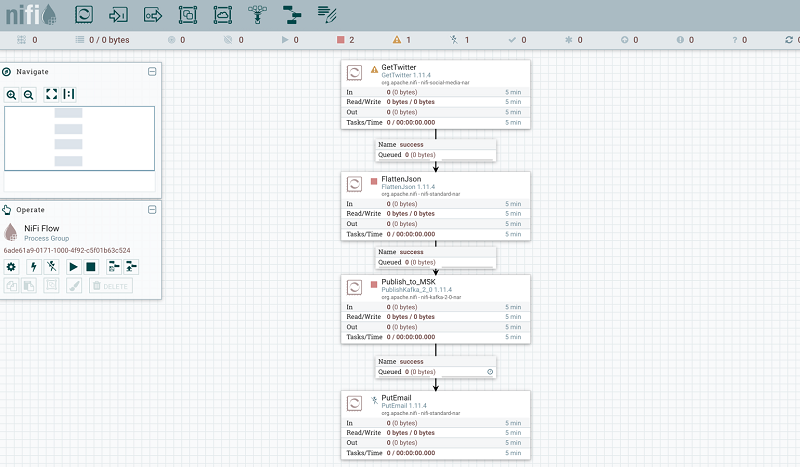The height and width of the screenshot is (467, 800).
Task: Collapse the Navigate panel
Action: point(152,72)
